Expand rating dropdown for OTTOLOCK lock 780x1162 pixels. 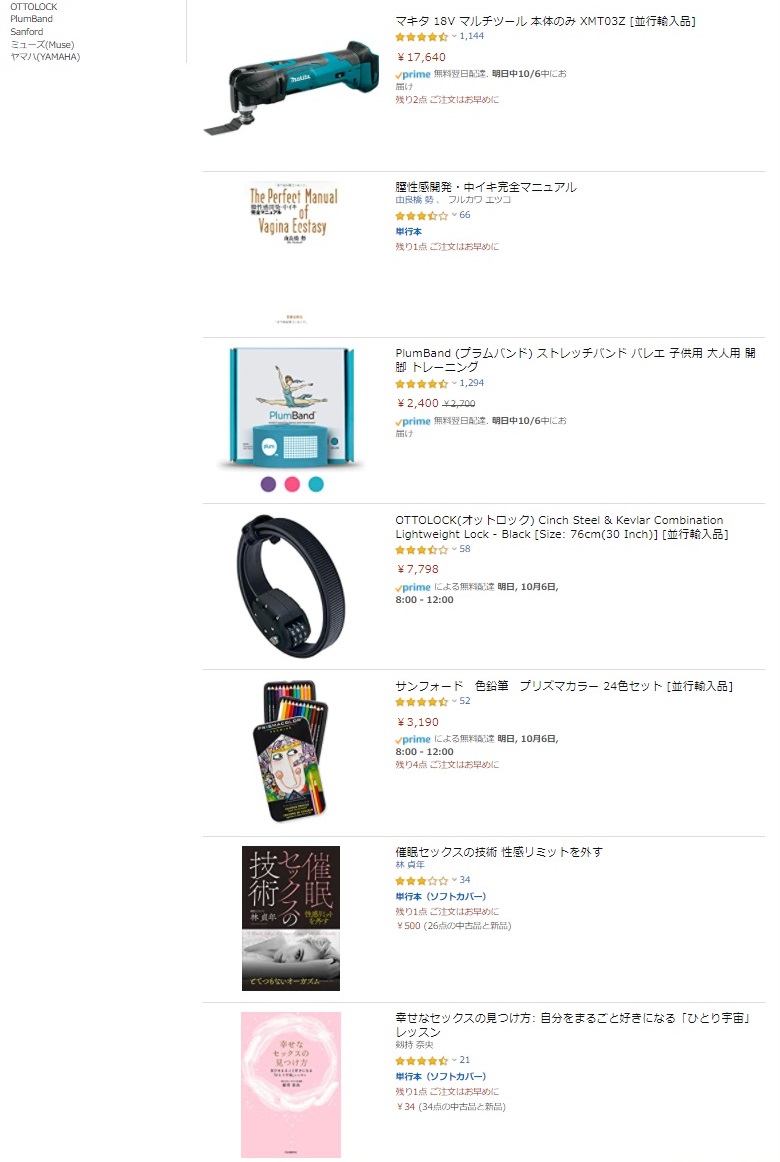tap(454, 549)
